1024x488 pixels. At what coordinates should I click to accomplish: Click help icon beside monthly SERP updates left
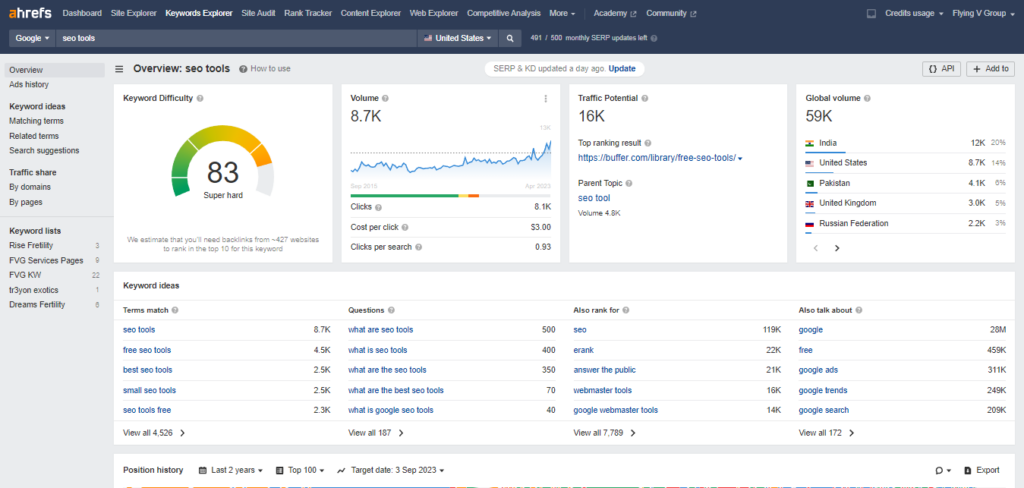654,38
